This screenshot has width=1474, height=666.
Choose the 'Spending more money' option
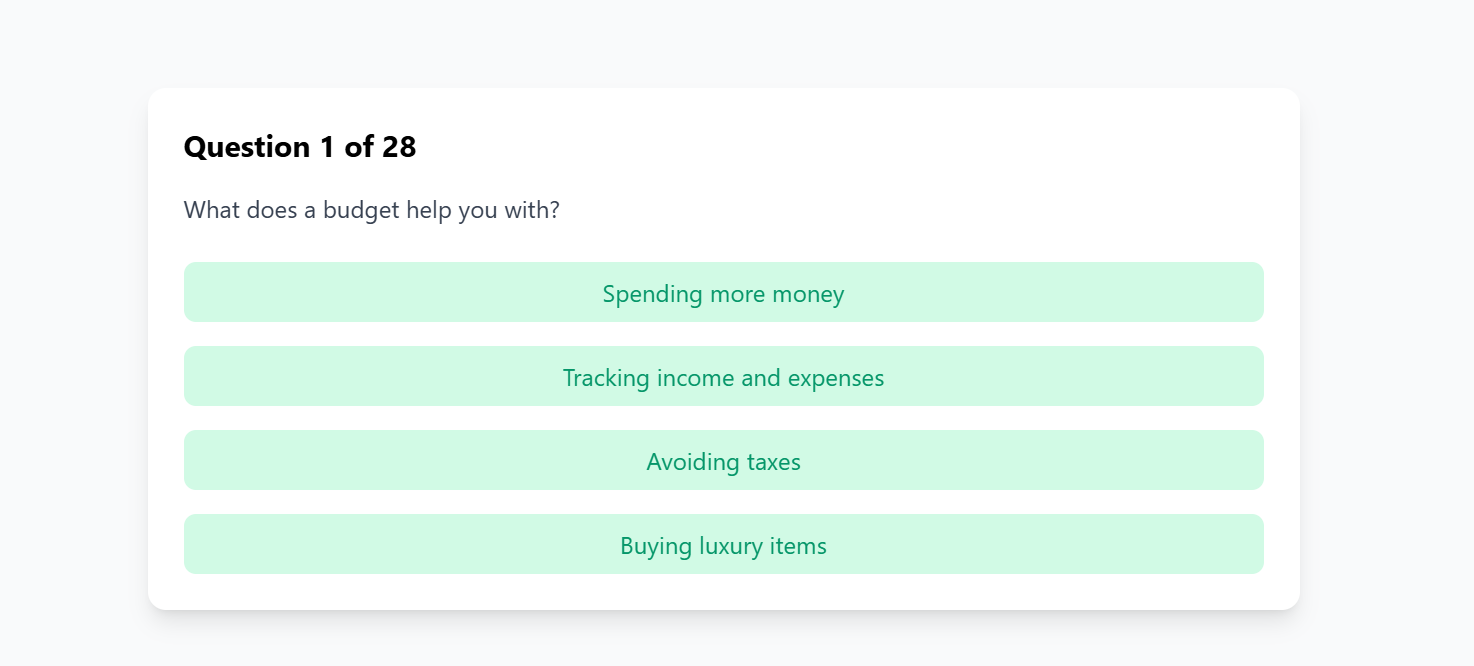click(723, 293)
